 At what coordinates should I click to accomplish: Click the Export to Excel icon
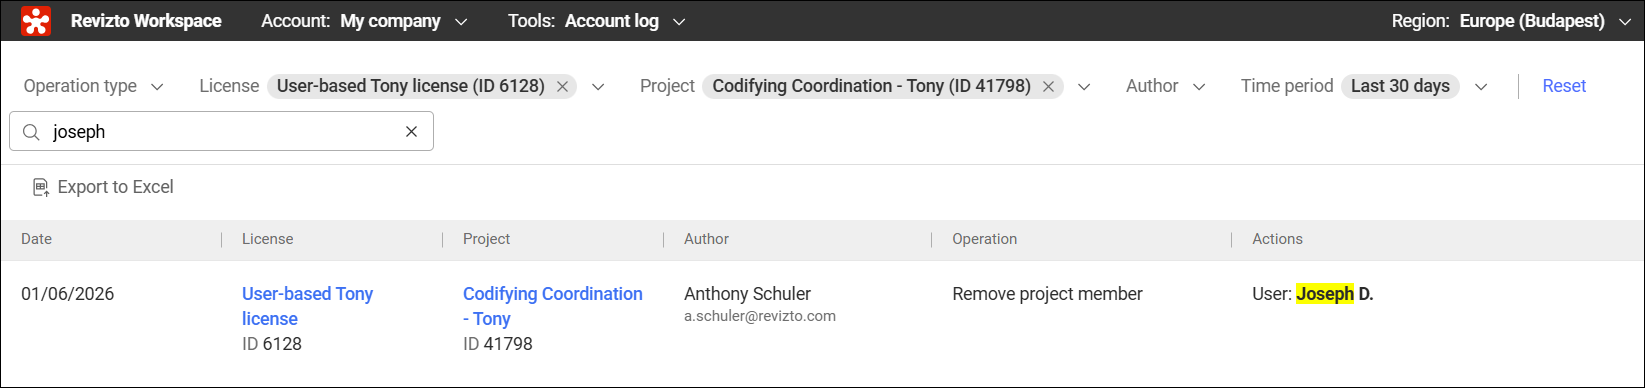click(41, 187)
